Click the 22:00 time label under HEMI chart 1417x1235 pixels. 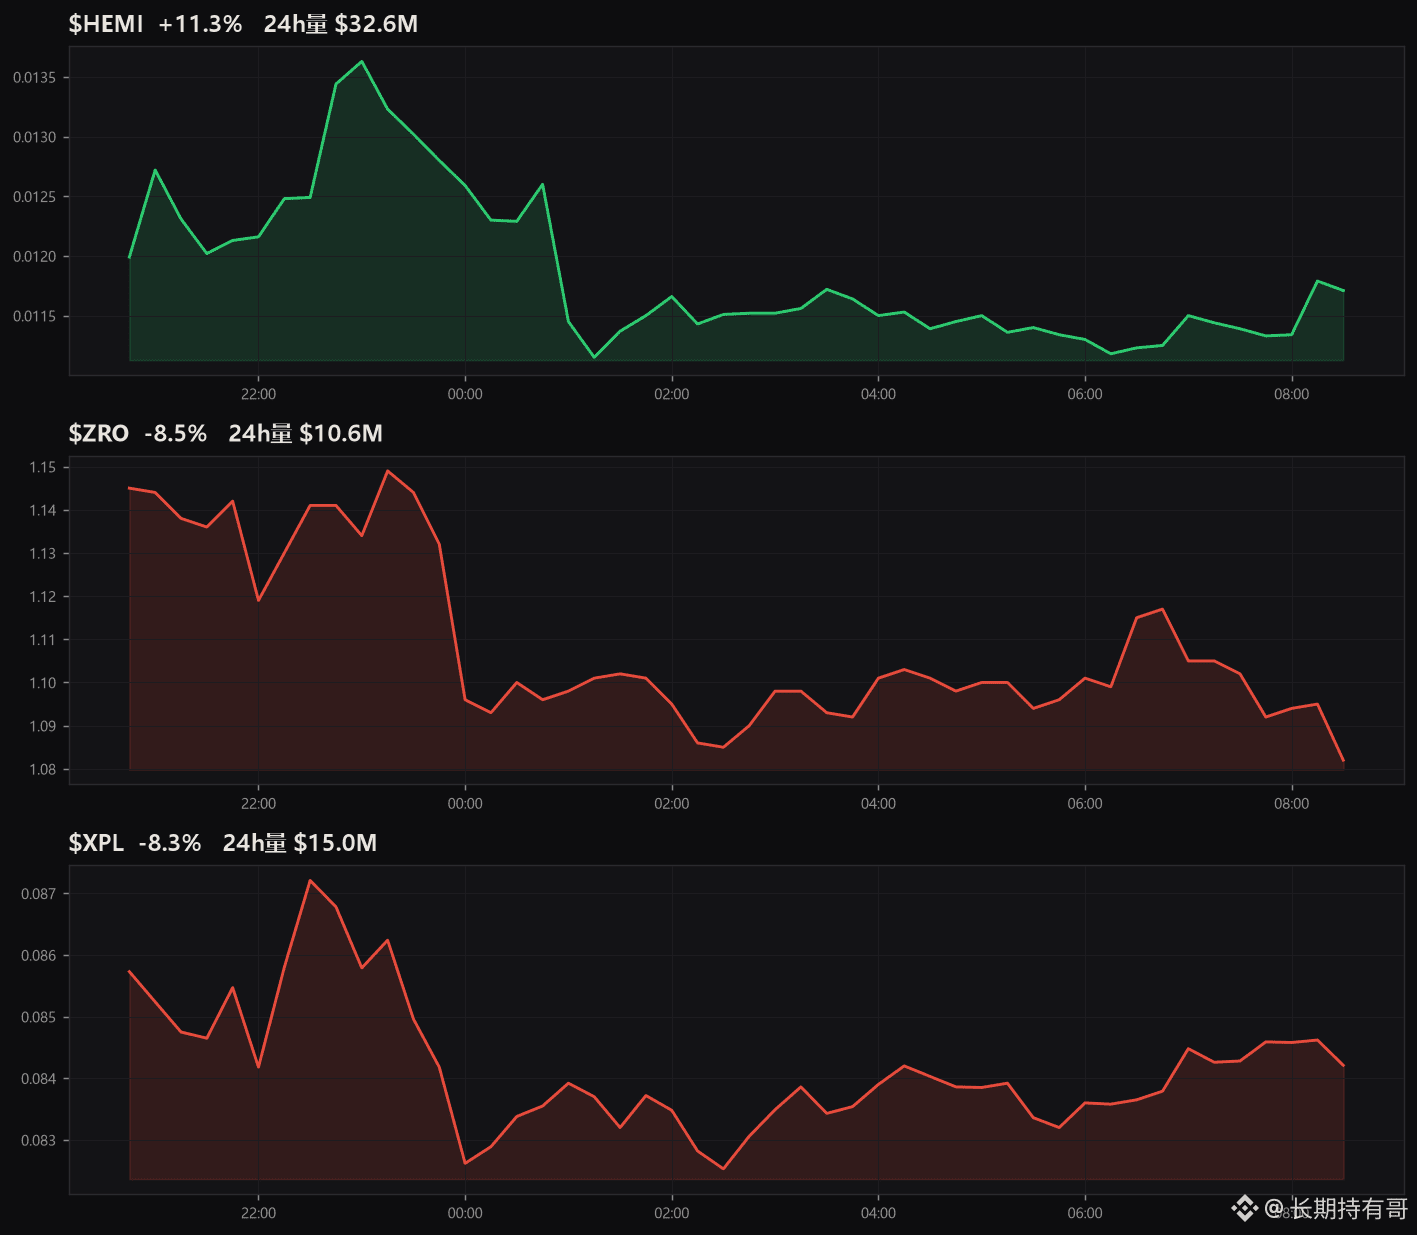[258, 394]
